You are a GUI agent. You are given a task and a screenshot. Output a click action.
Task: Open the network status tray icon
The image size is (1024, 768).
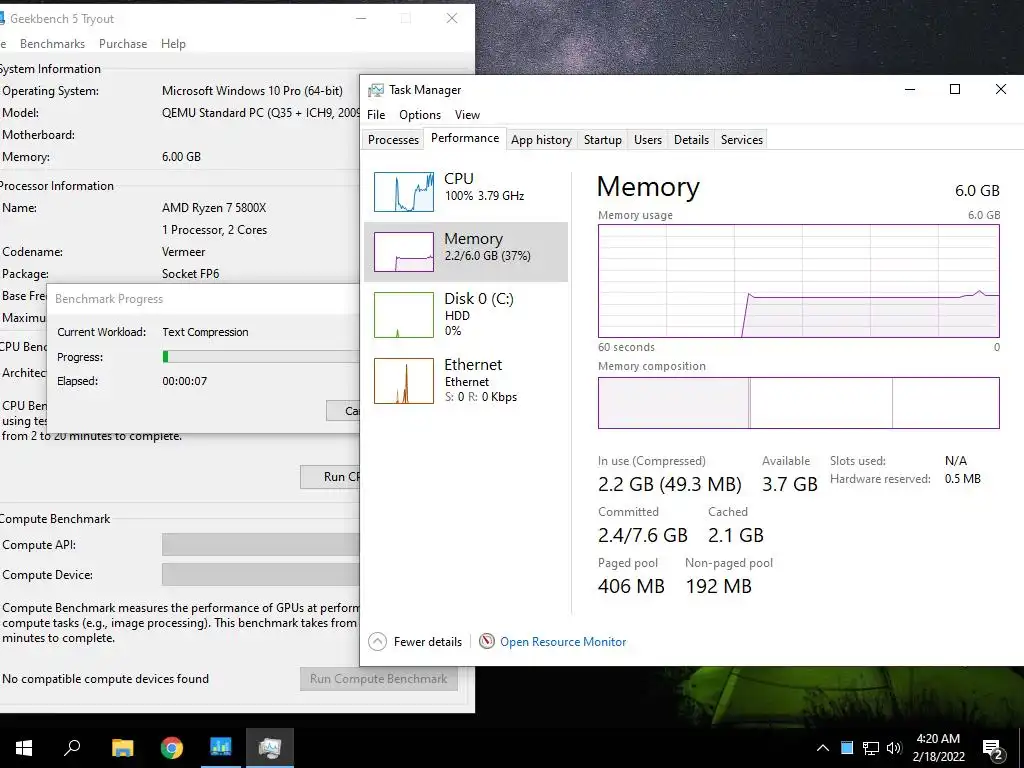pos(871,748)
